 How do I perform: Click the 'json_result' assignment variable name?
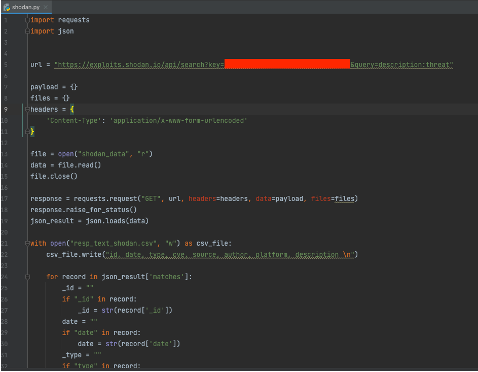coord(52,221)
